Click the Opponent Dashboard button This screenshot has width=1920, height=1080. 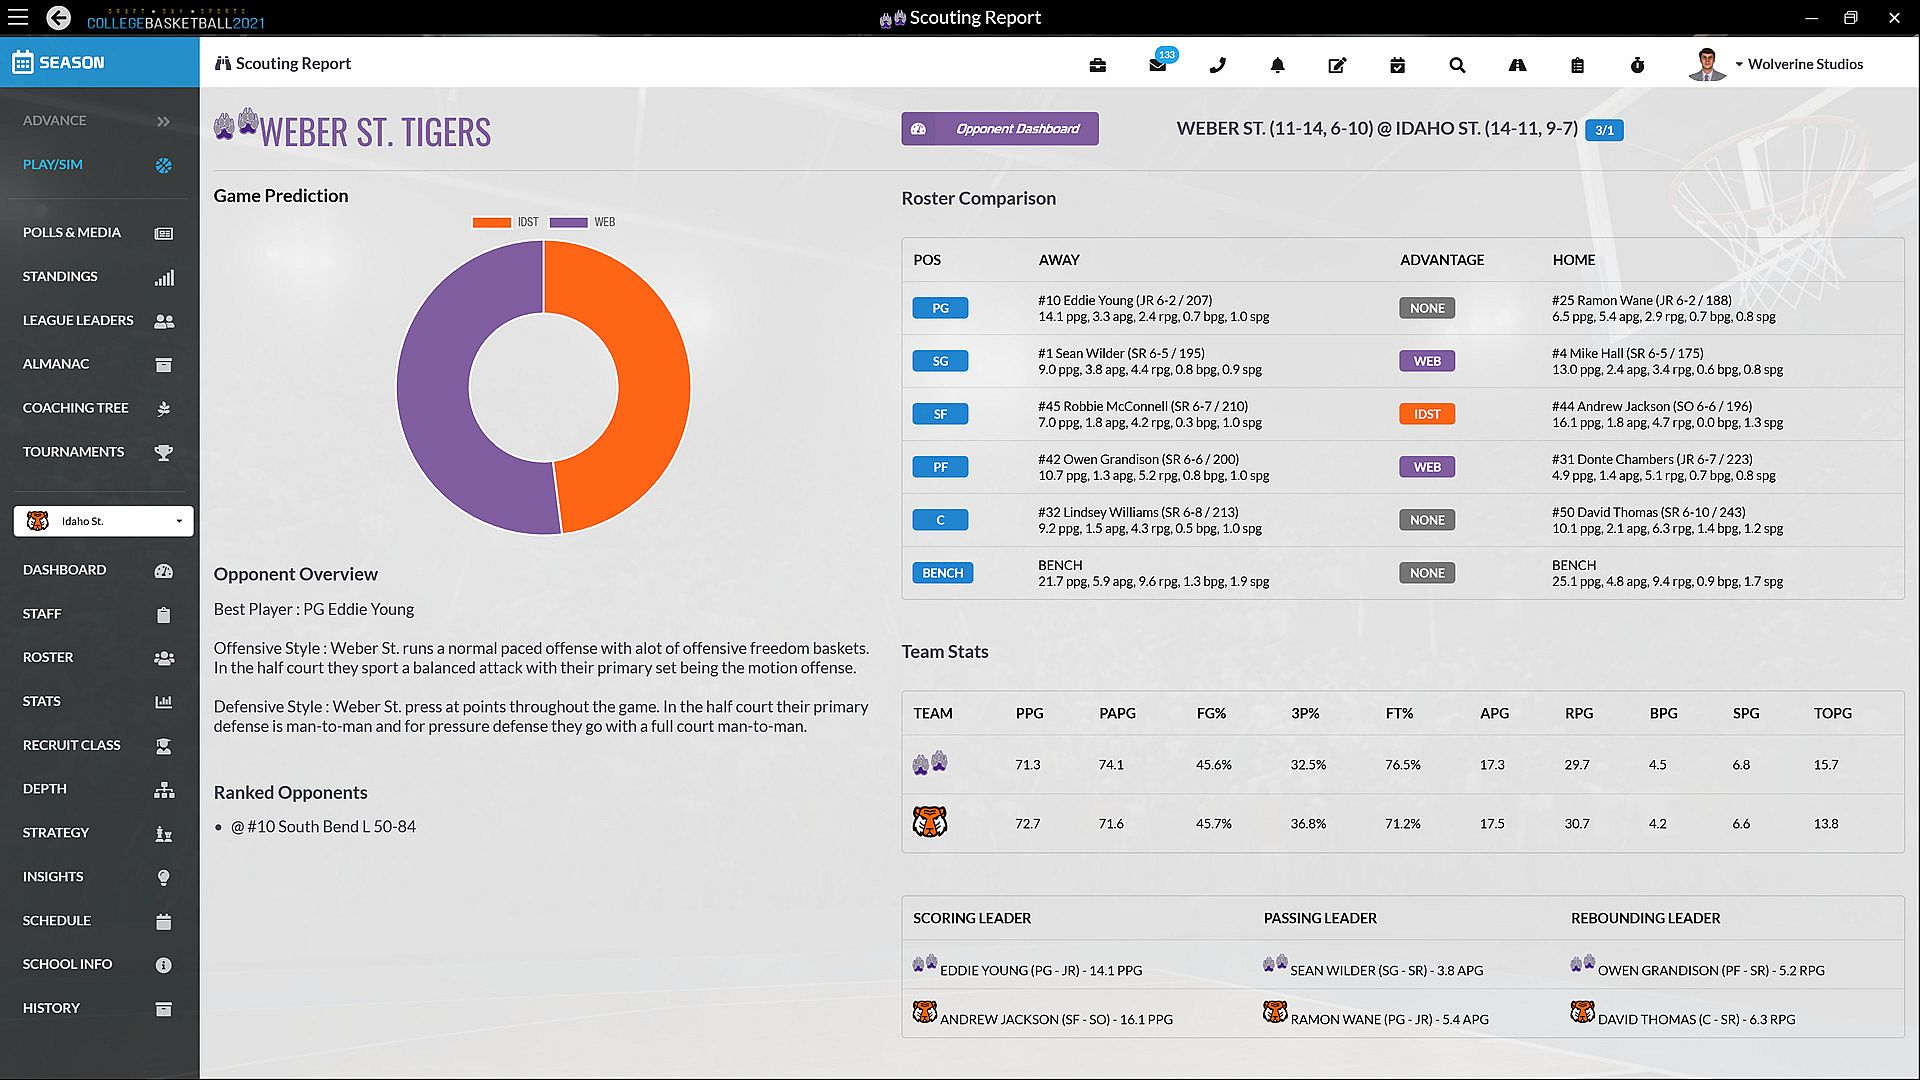pyautogui.click(x=999, y=129)
